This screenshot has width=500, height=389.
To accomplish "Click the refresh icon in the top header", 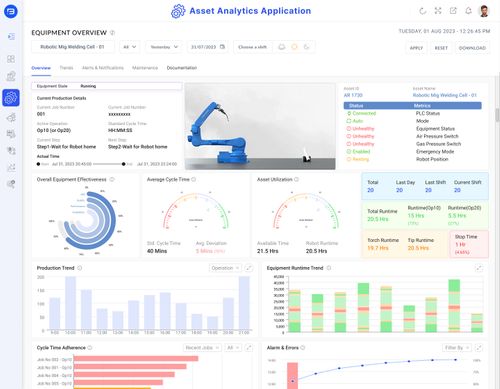I will [x=423, y=11].
